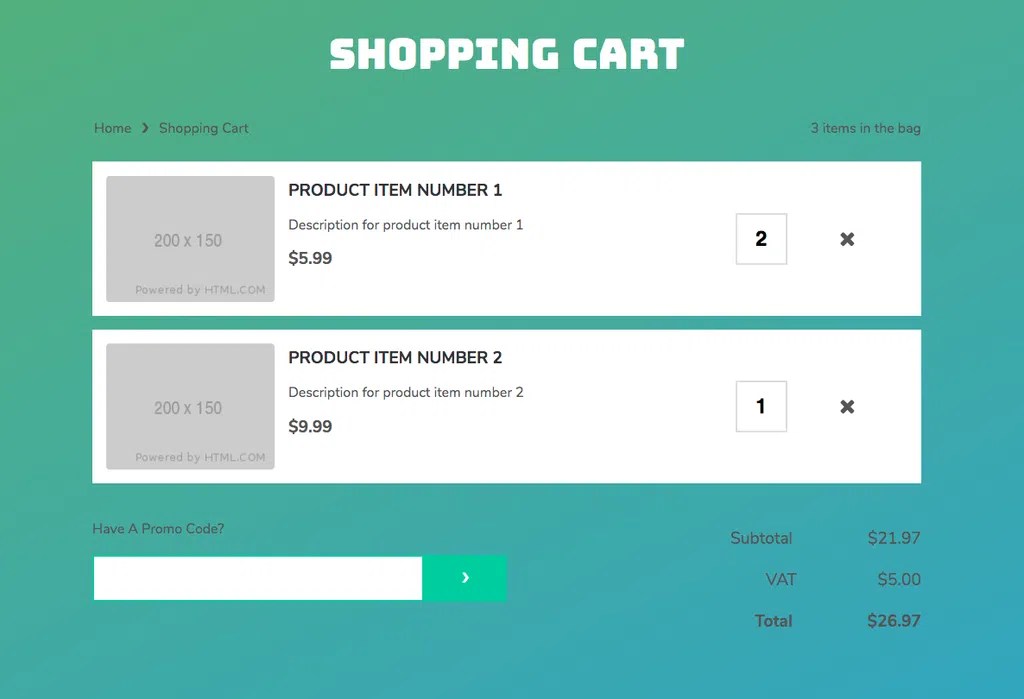
Task: Remove product item number 1 from cart
Action: click(x=847, y=239)
